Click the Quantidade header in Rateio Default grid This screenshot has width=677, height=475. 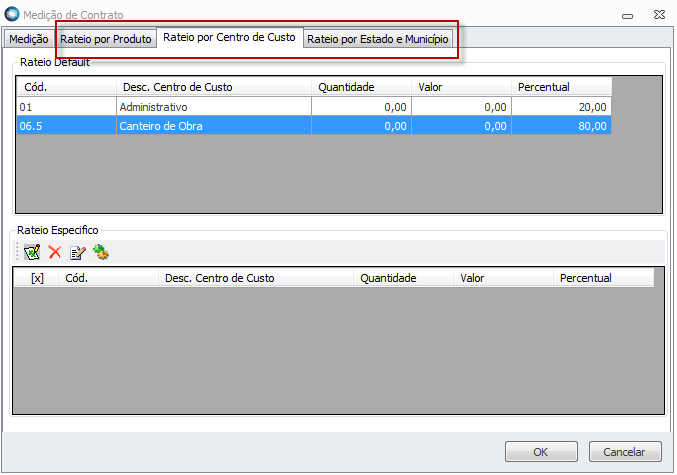pos(361,87)
